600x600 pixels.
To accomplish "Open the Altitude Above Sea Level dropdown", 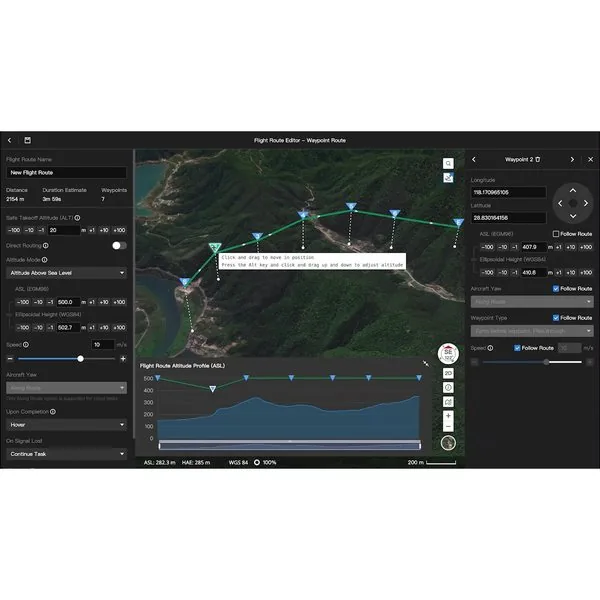I will click(x=67, y=273).
